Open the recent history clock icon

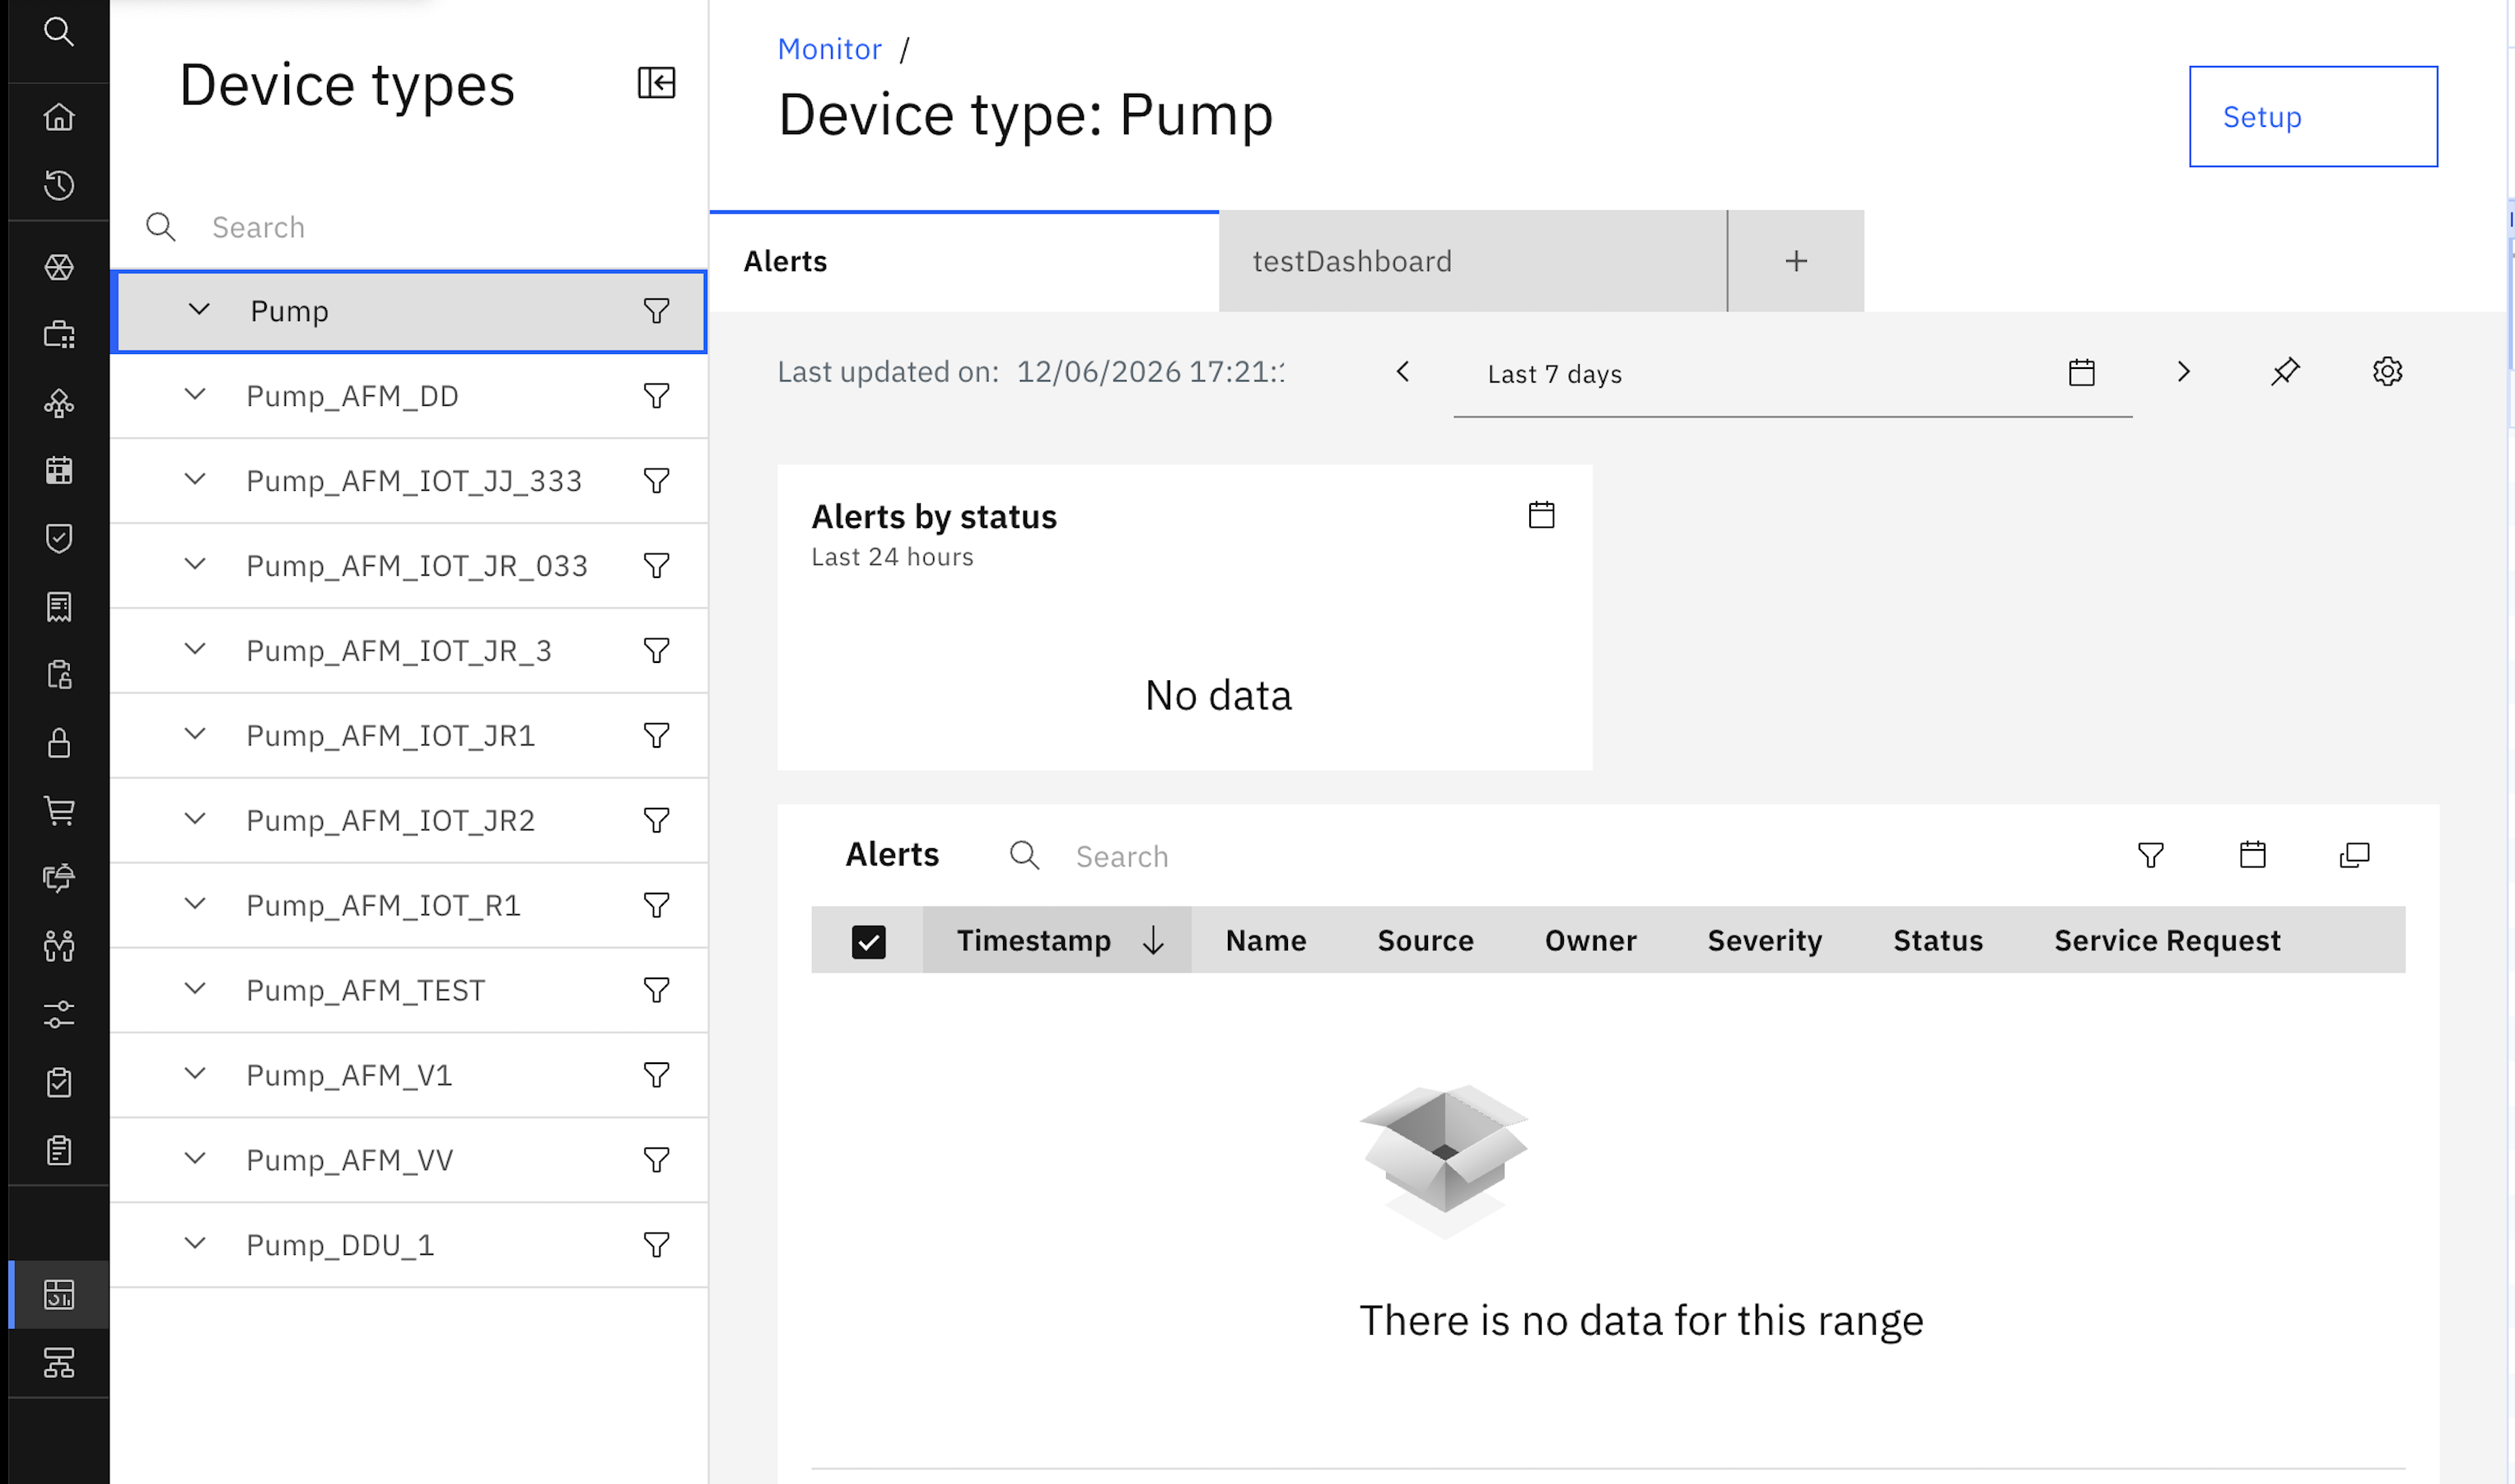pos(59,185)
